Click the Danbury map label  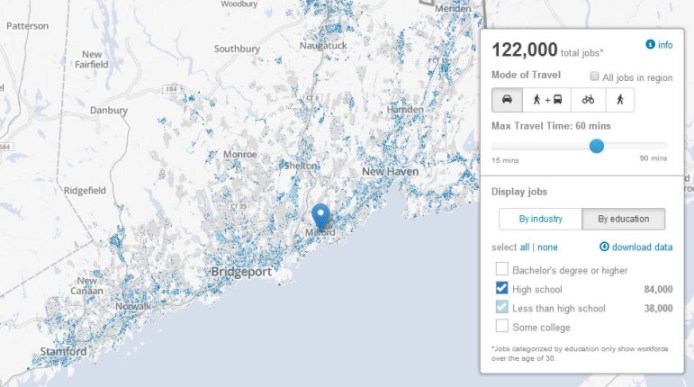click(109, 110)
